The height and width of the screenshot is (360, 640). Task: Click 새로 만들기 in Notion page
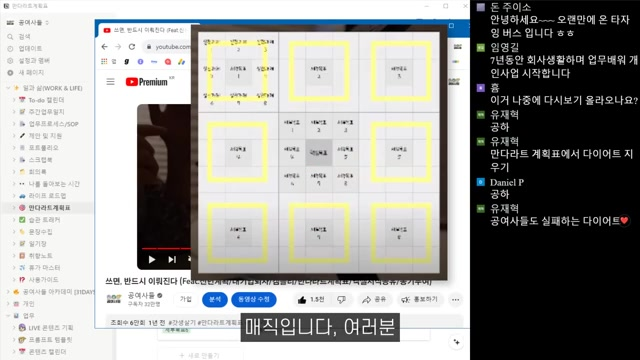[x=199, y=356]
